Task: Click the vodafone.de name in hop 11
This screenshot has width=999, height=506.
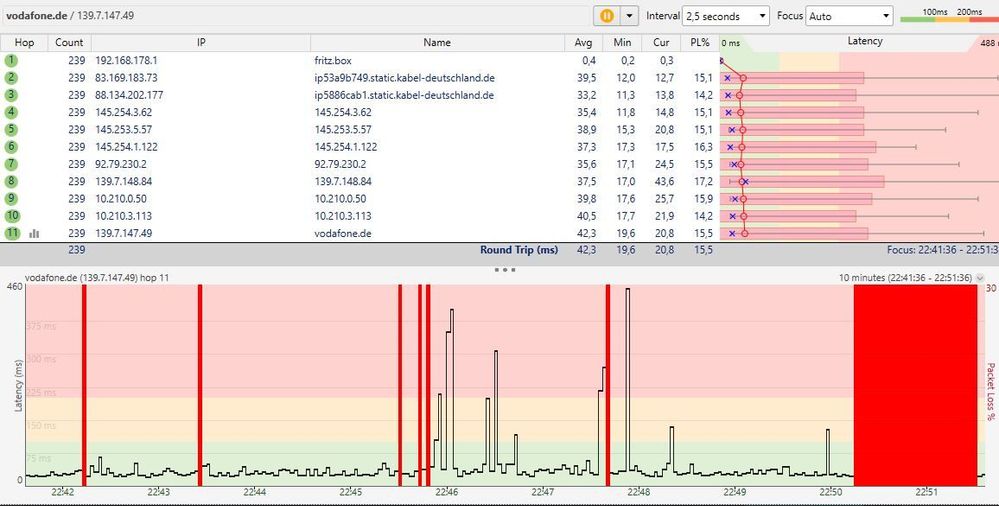Action: [x=343, y=233]
